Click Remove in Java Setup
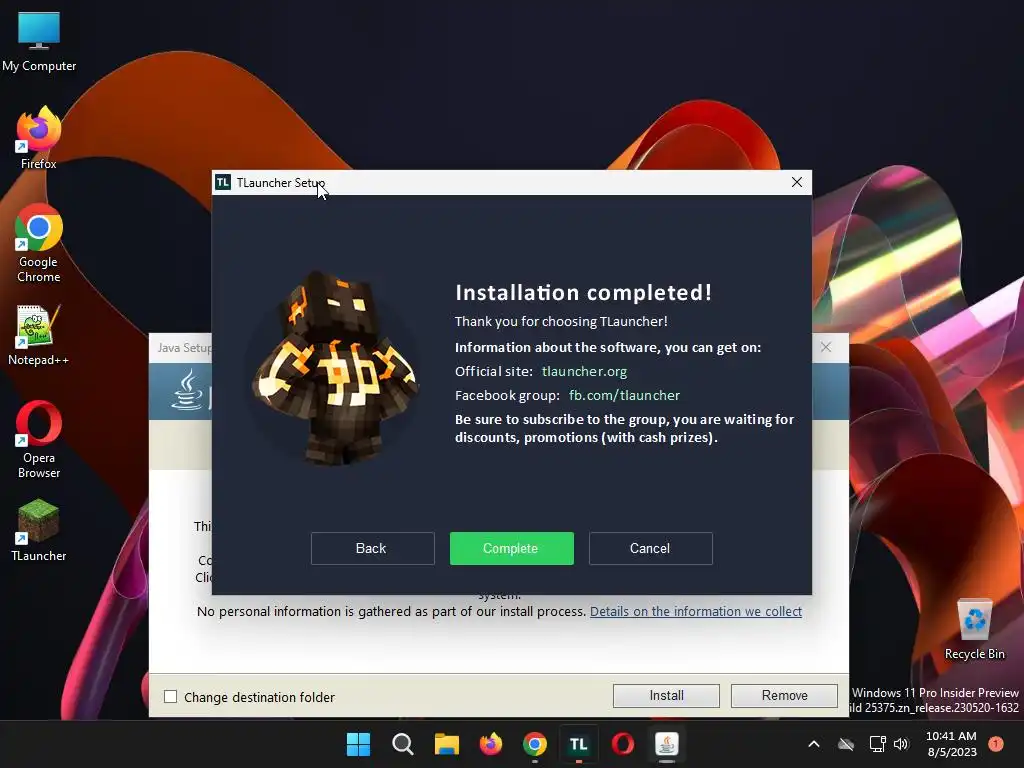 784,696
